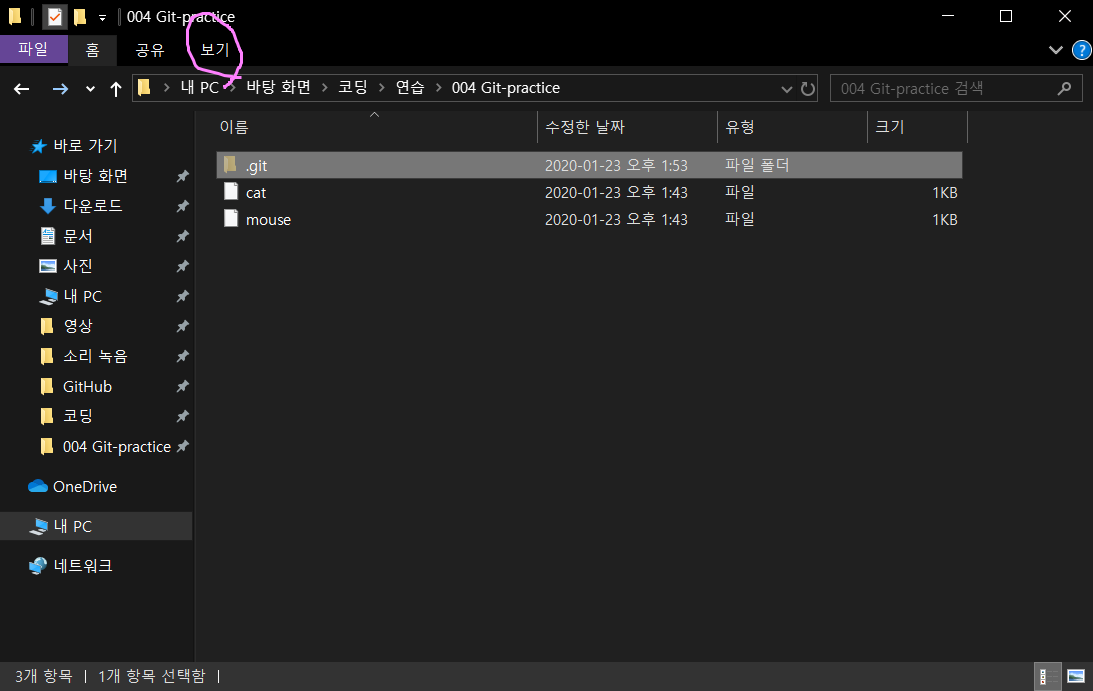1093x691 pixels.
Task: Select the .git folder row
Action: (x=589, y=165)
